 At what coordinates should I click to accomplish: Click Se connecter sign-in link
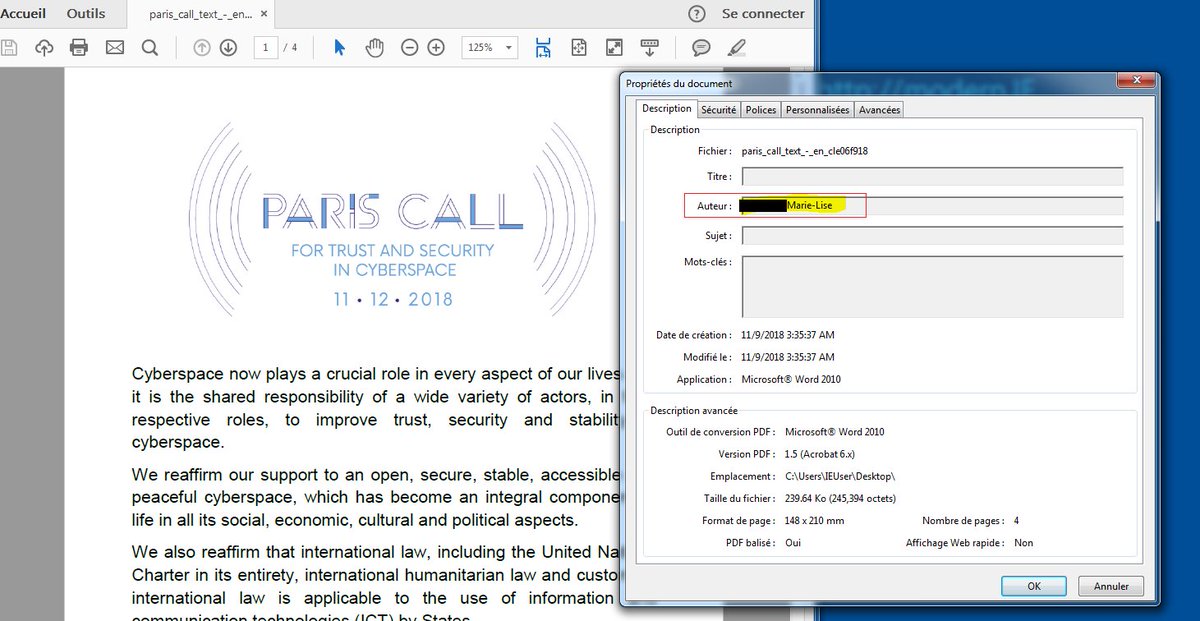(763, 14)
